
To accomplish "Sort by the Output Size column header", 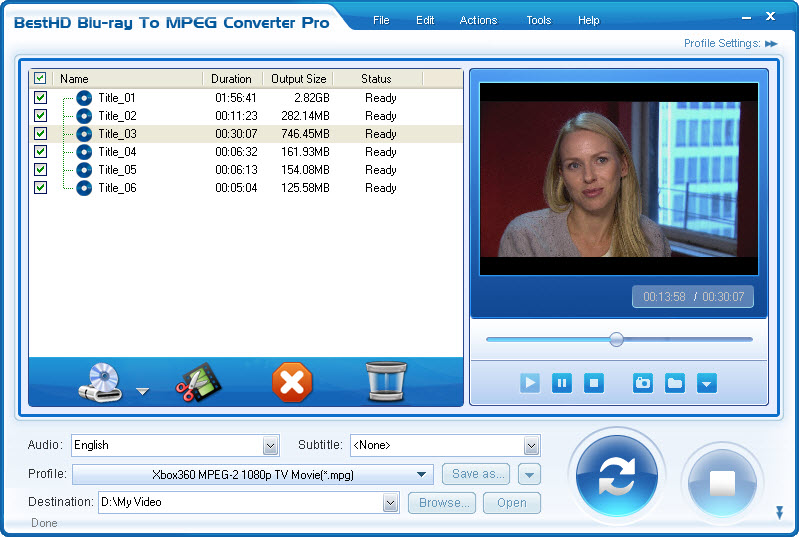I will coord(298,78).
